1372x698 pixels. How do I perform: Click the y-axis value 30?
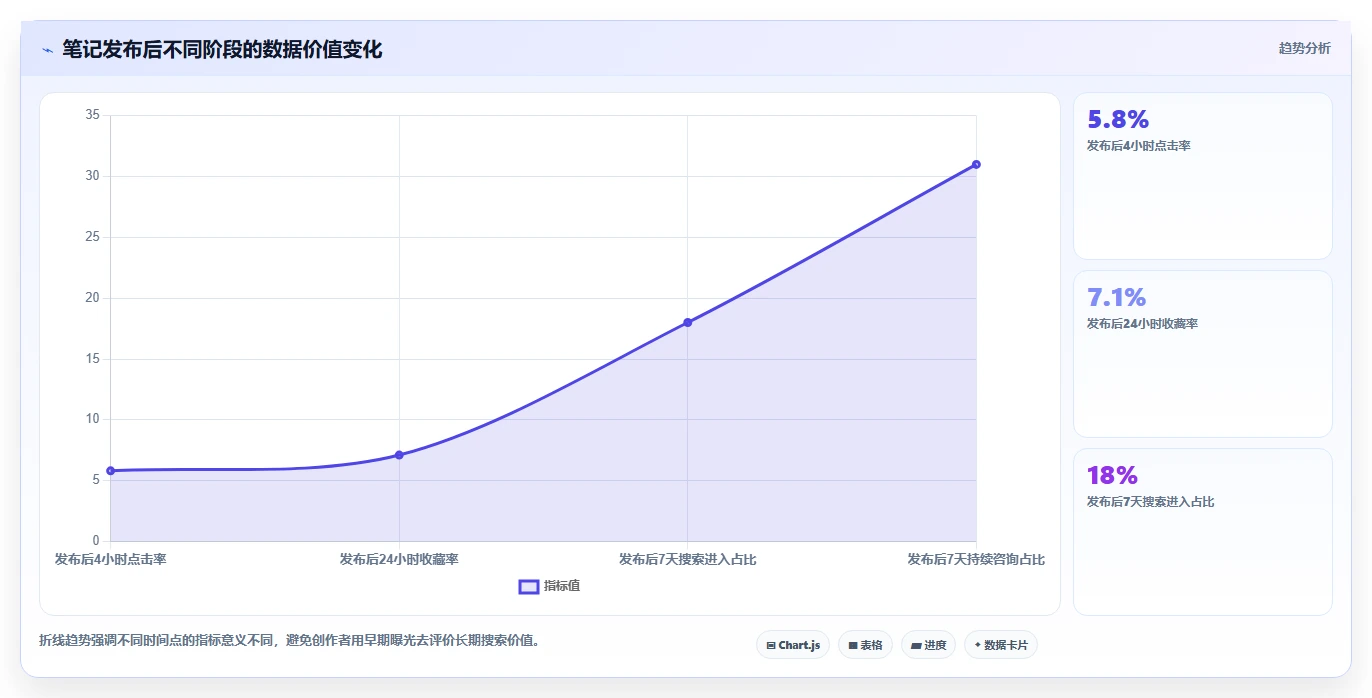pyautogui.click(x=92, y=176)
